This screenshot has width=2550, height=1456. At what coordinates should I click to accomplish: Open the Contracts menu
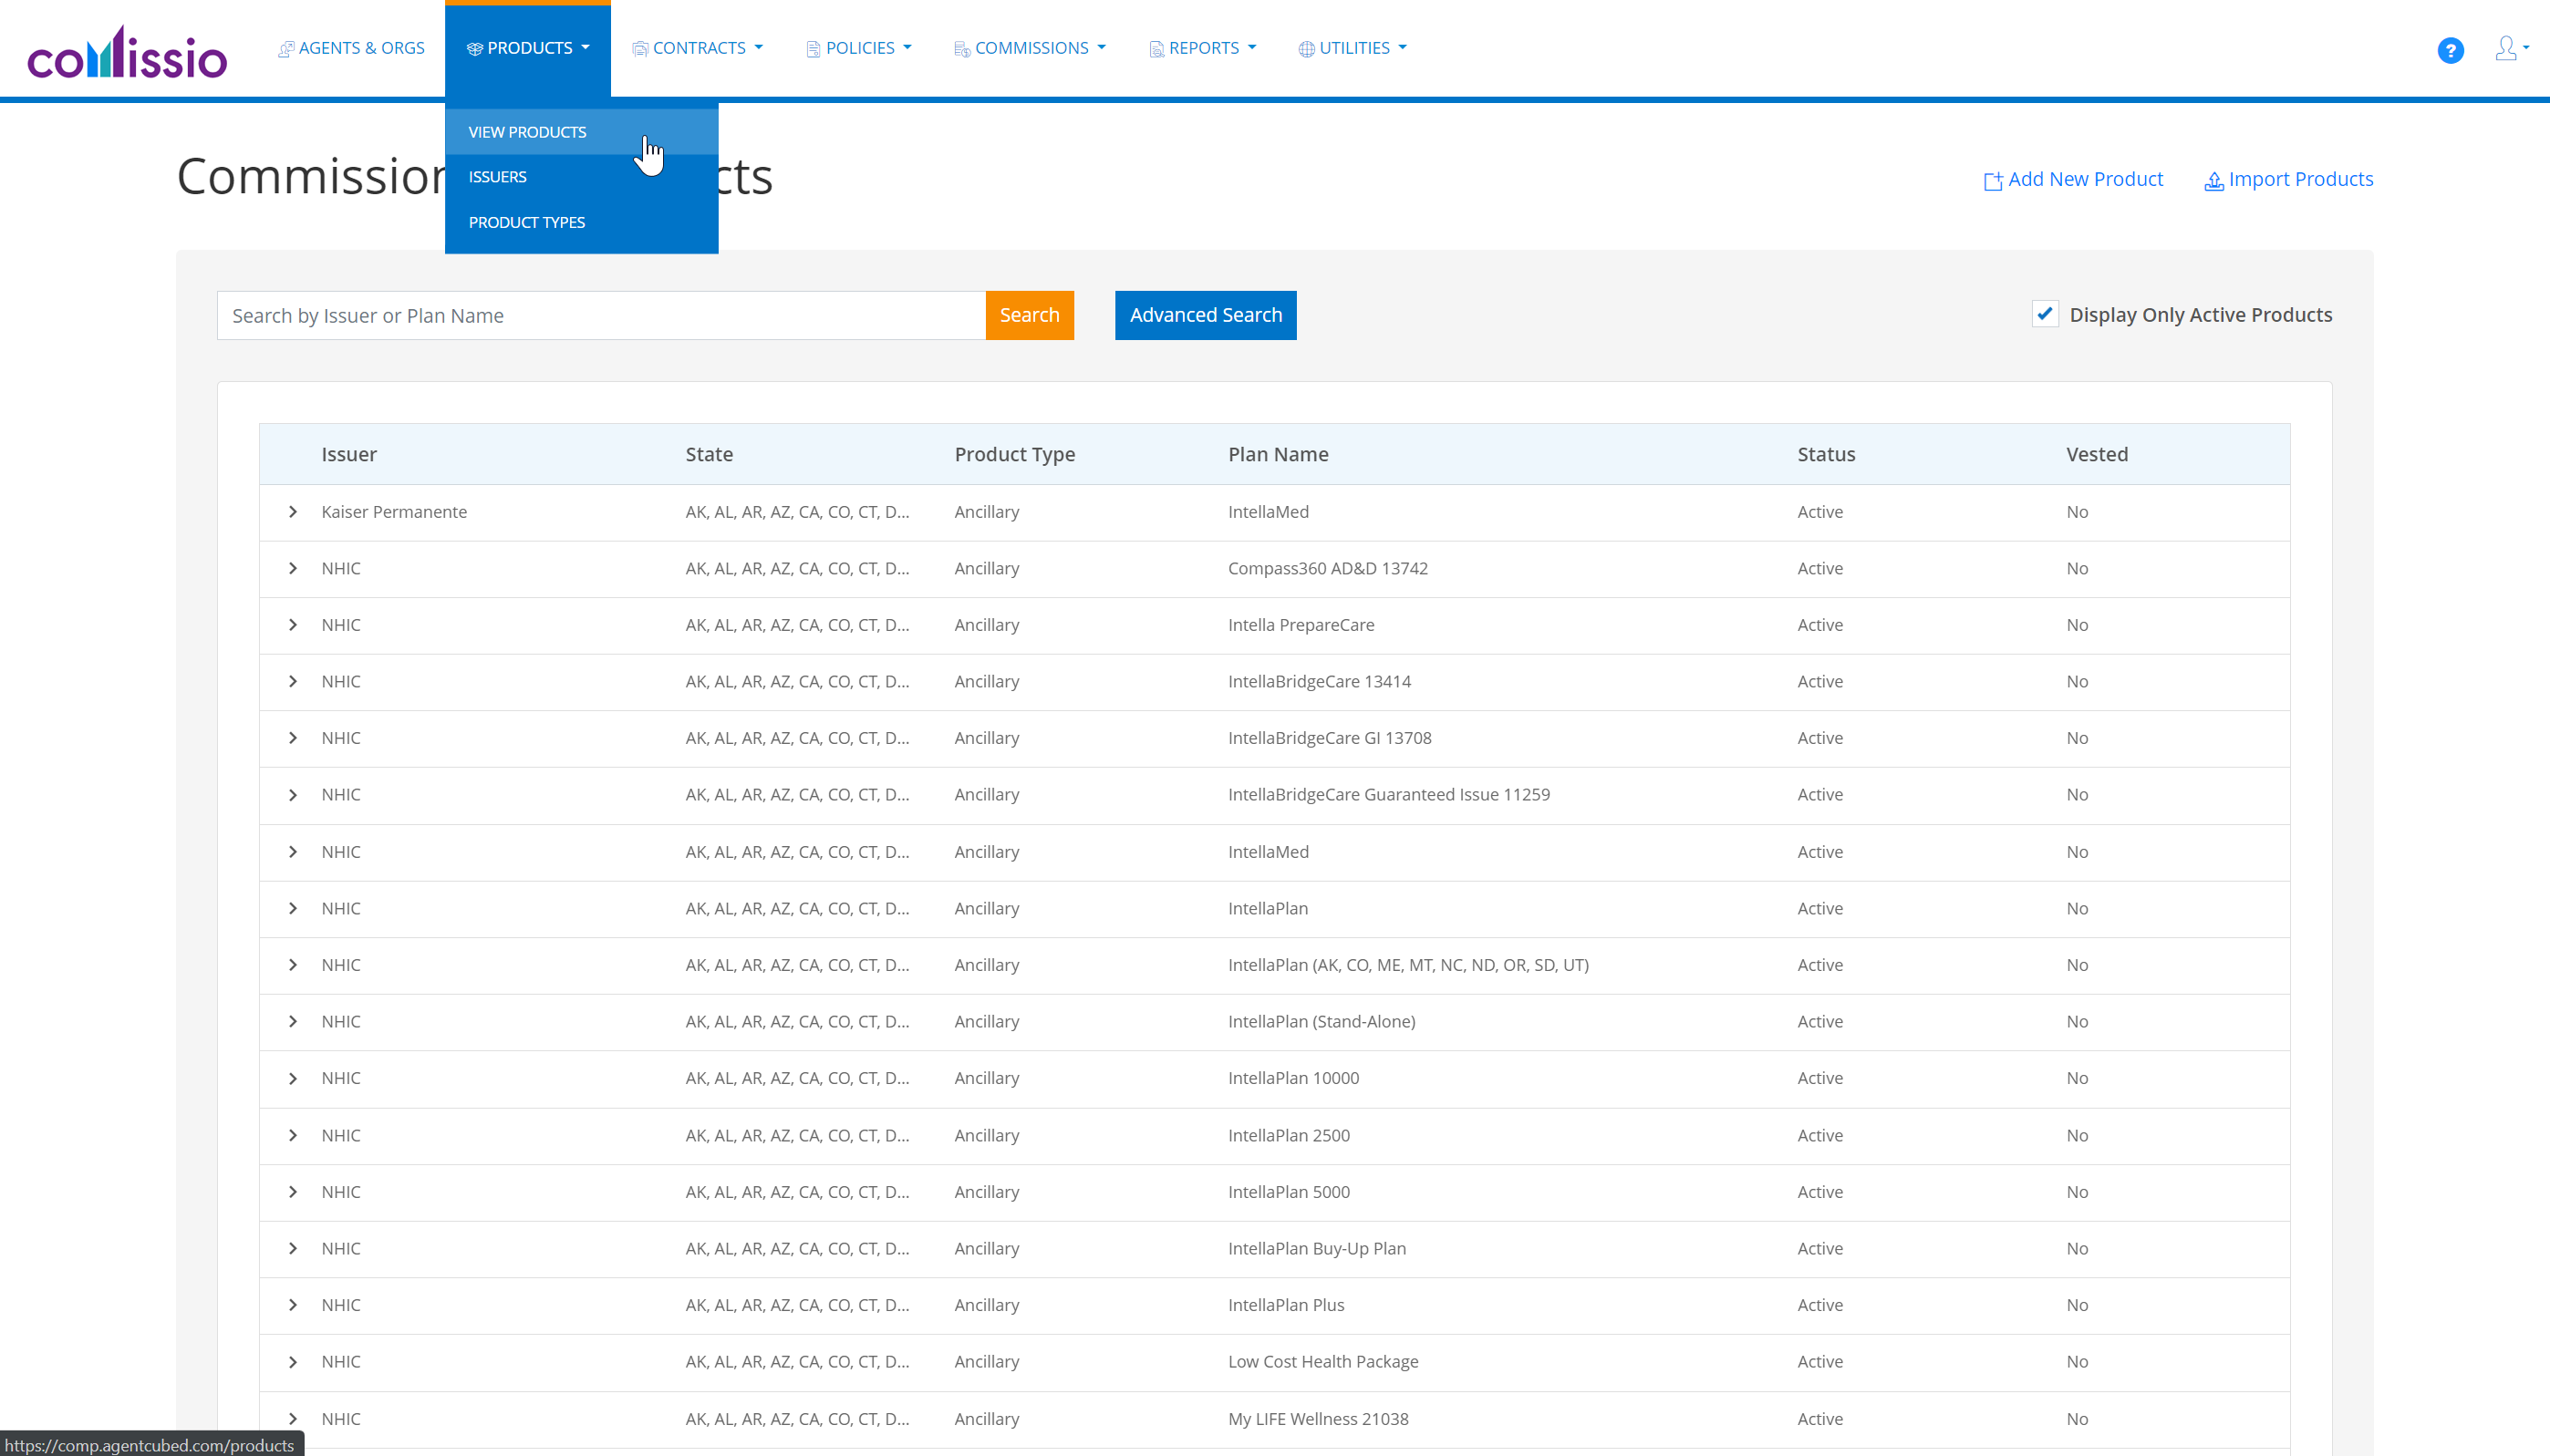pos(698,48)
